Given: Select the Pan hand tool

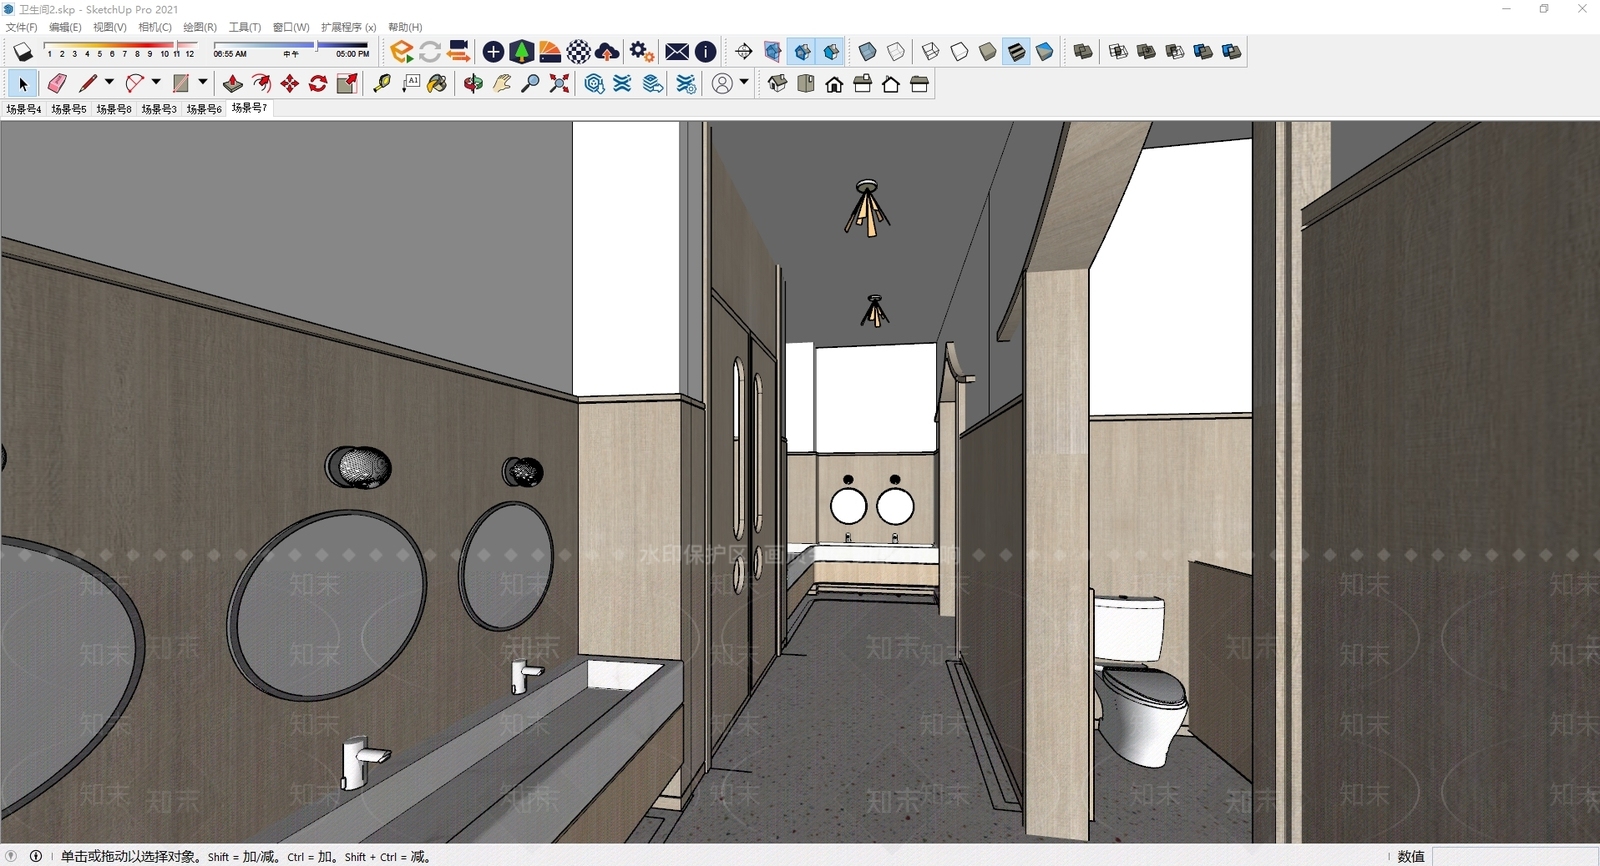Looking at the screenshot, I should click(502, 84).
